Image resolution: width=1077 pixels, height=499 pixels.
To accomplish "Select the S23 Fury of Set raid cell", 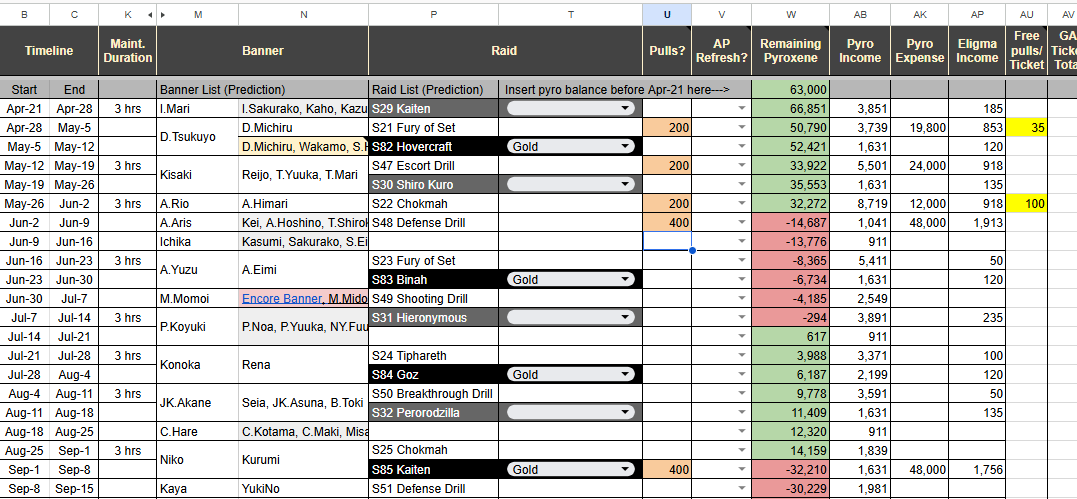I will click(x=433, y=260).
